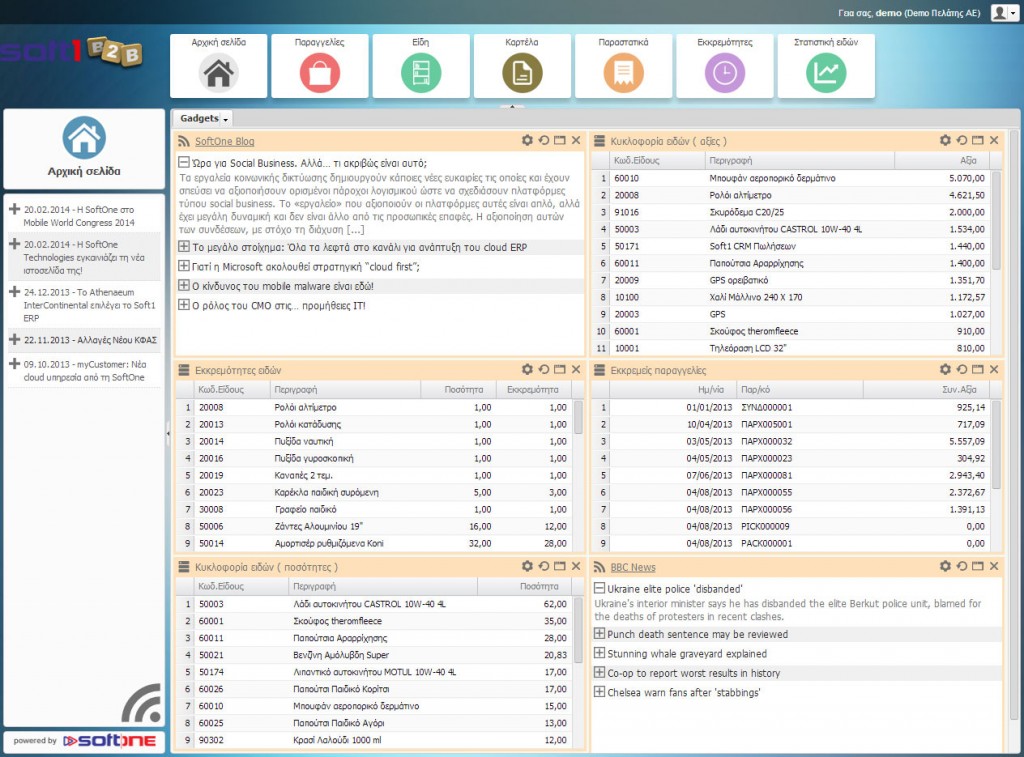This screenshot has height=757, width=1024.
Task: Refresh the Κυκλοφορία ειδών (αξίες) gadget
Action: click(x=961, y=140)
